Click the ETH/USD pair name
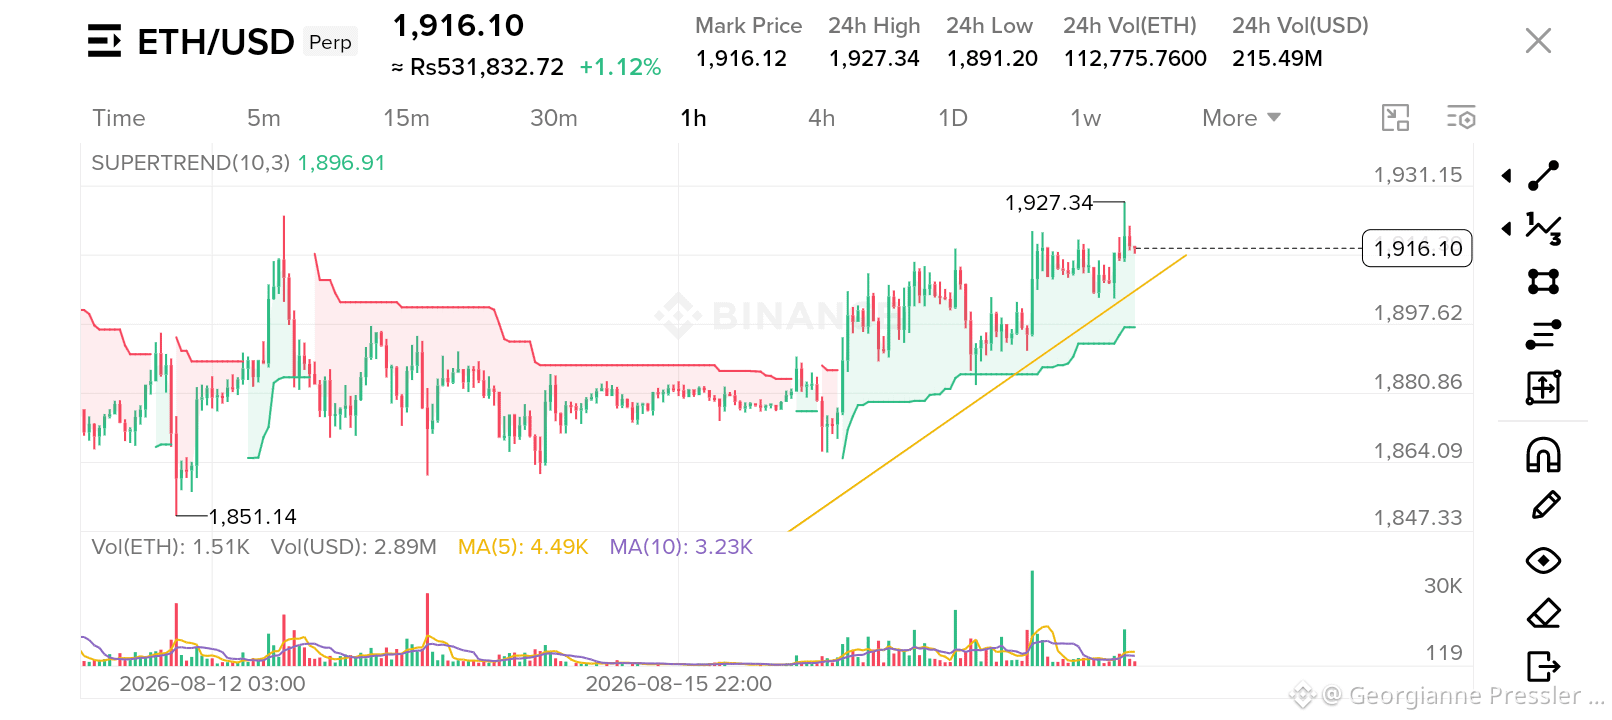 [x=216, y=42]
